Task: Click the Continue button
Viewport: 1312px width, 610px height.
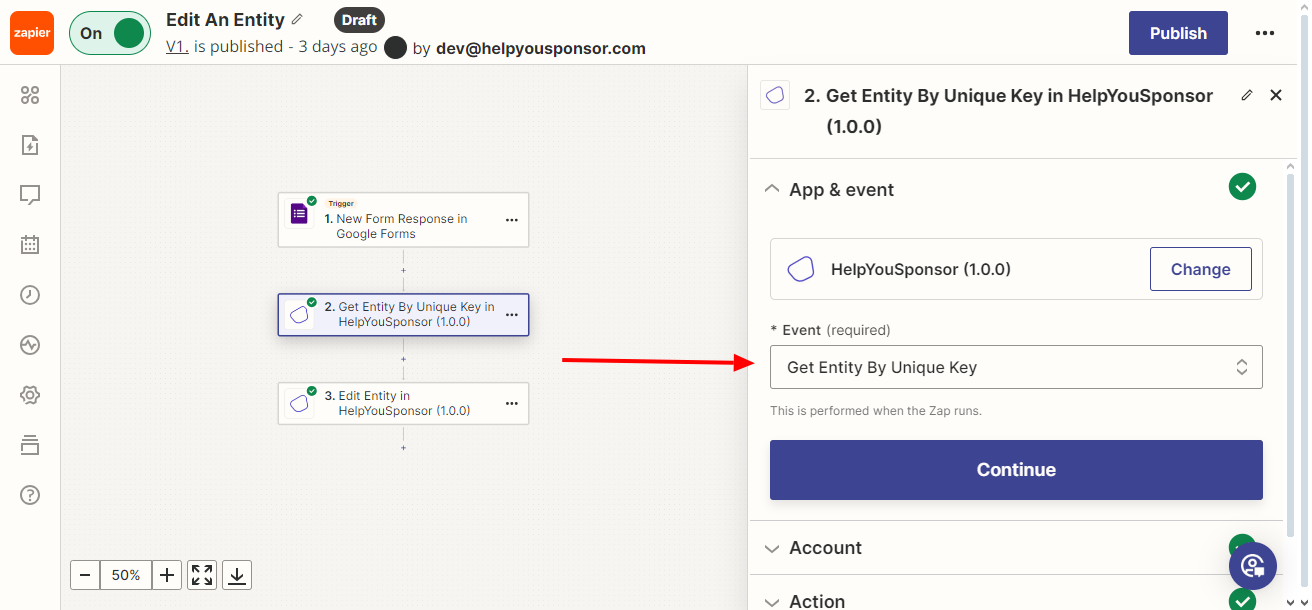Action: [1016, 470]
